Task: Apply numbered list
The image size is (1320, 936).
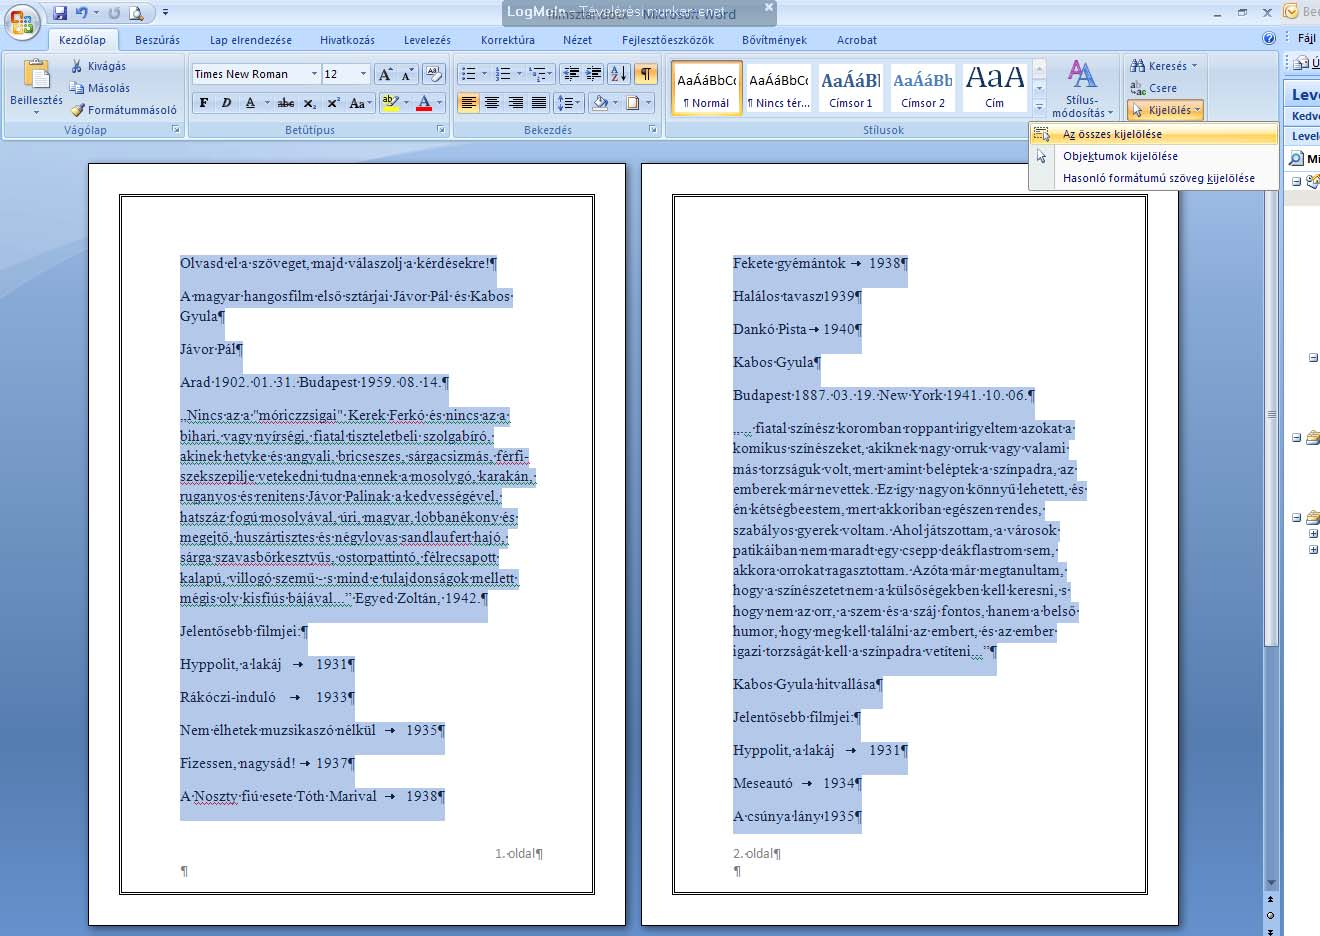Action: (503, 74)
